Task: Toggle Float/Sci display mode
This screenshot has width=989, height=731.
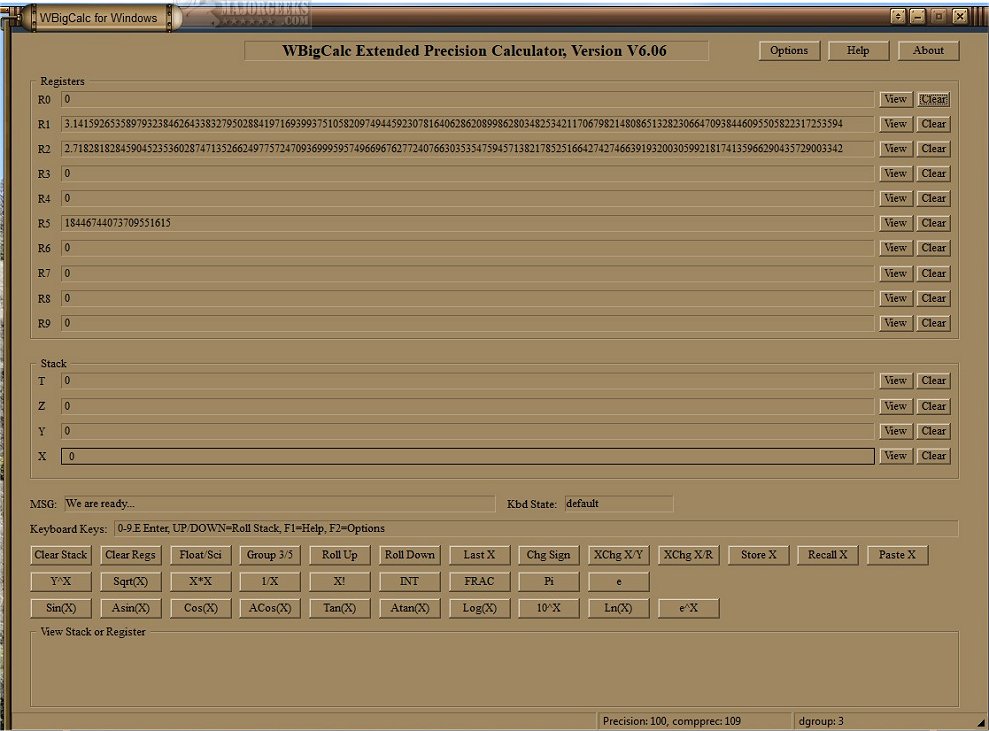Action: click(201, 555)
